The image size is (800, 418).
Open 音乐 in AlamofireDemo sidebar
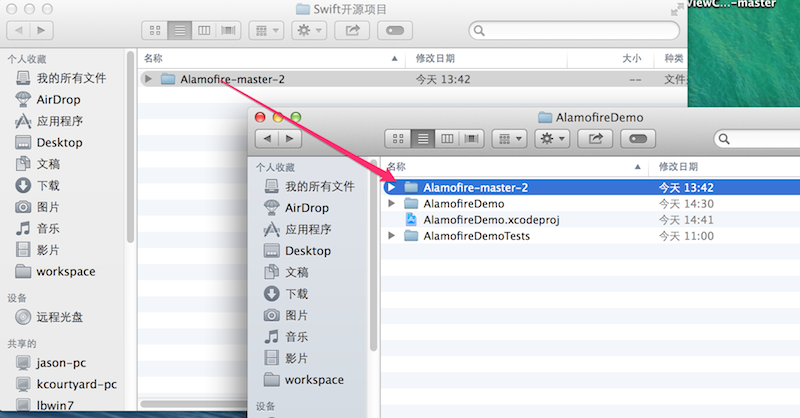286,336
